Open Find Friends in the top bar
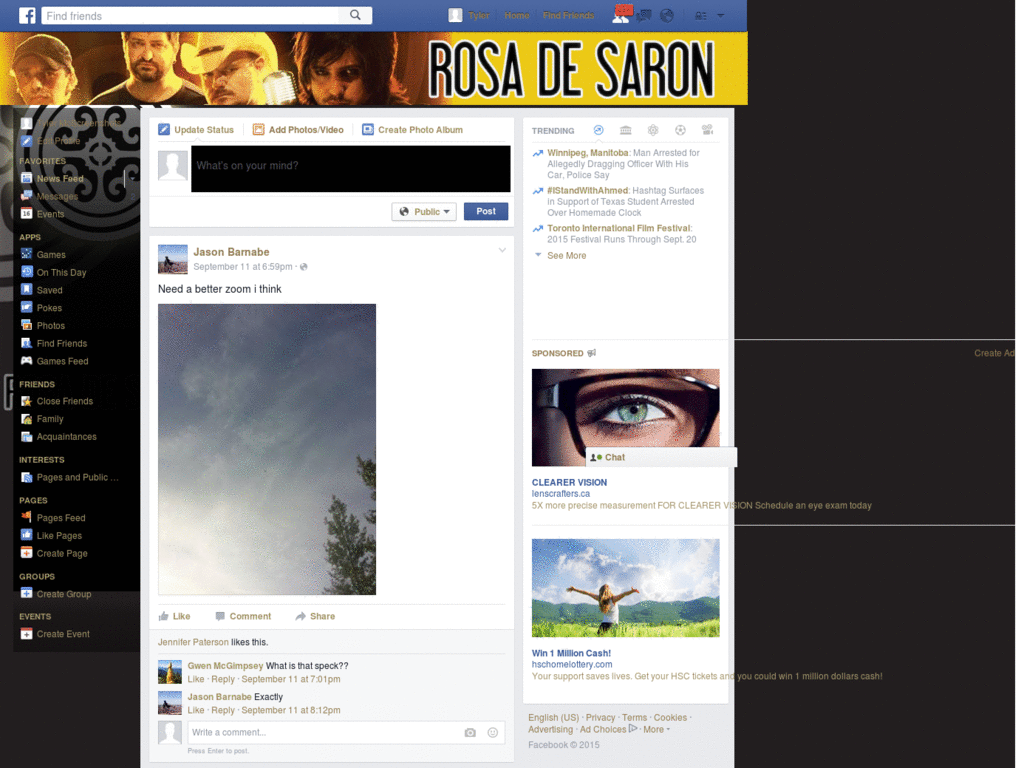1024x768 pixels. (x=568, y=15)
